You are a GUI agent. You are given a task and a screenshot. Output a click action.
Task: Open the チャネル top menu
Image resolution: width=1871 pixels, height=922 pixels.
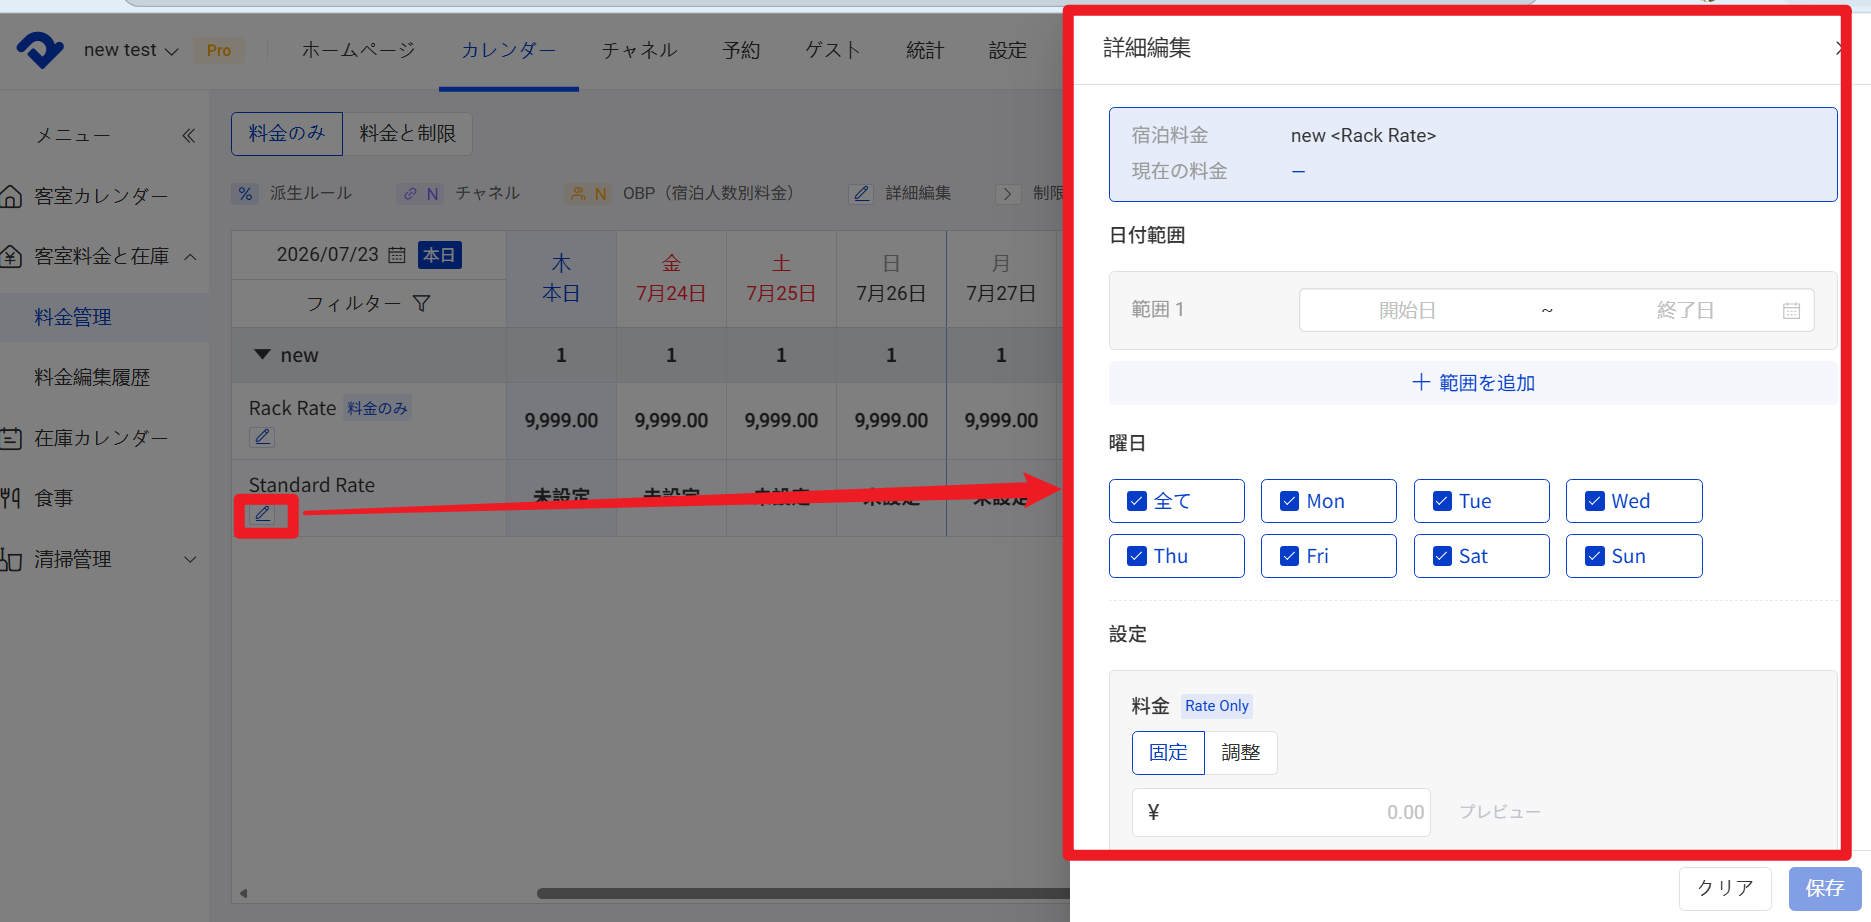tap(639, 50)
